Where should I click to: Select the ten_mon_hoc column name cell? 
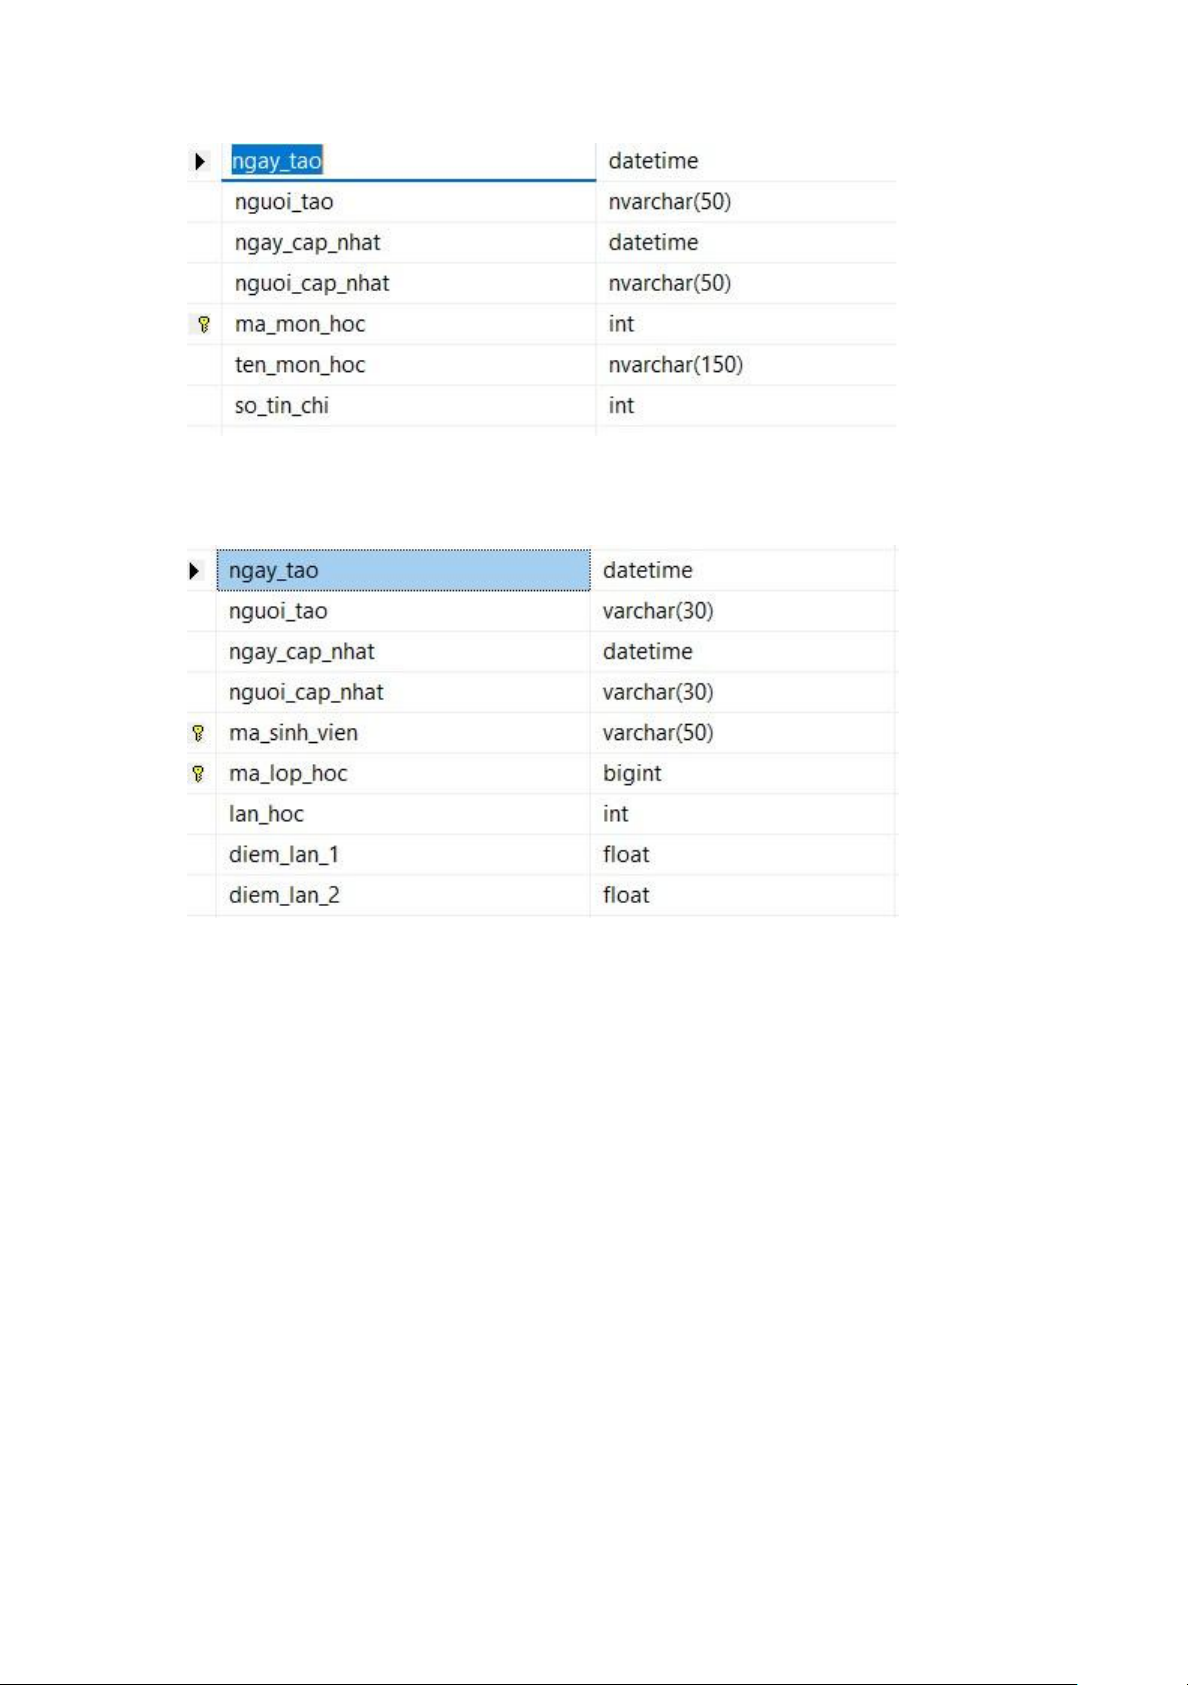click(x=300, y=365)
